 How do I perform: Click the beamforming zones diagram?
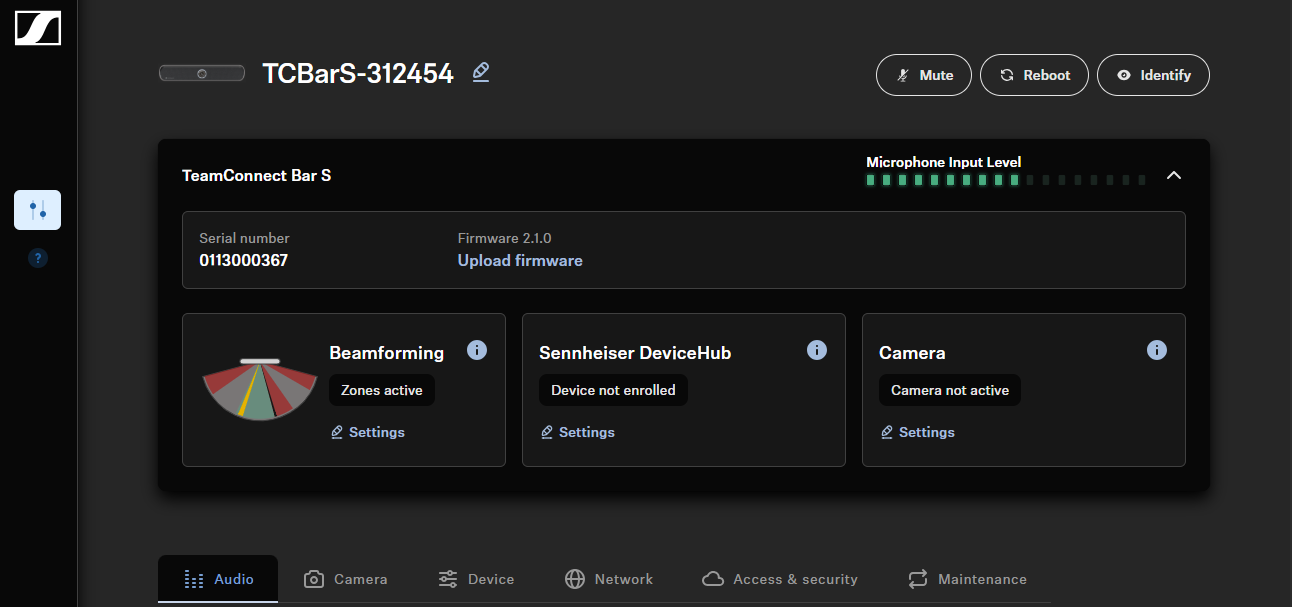click(260, 389)
